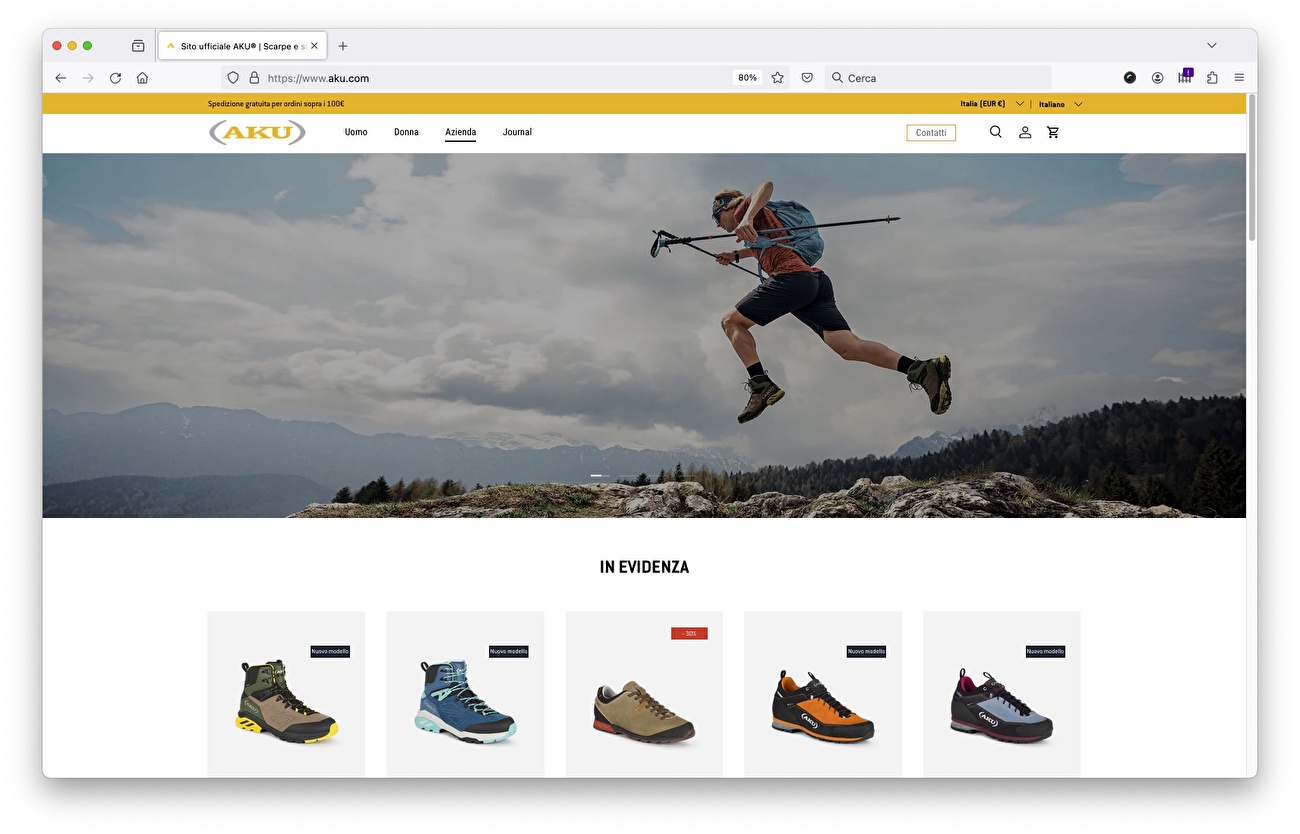The image size is (1300, 834).
Task: Open the Firefox View icon
Action: pos(138,46)
